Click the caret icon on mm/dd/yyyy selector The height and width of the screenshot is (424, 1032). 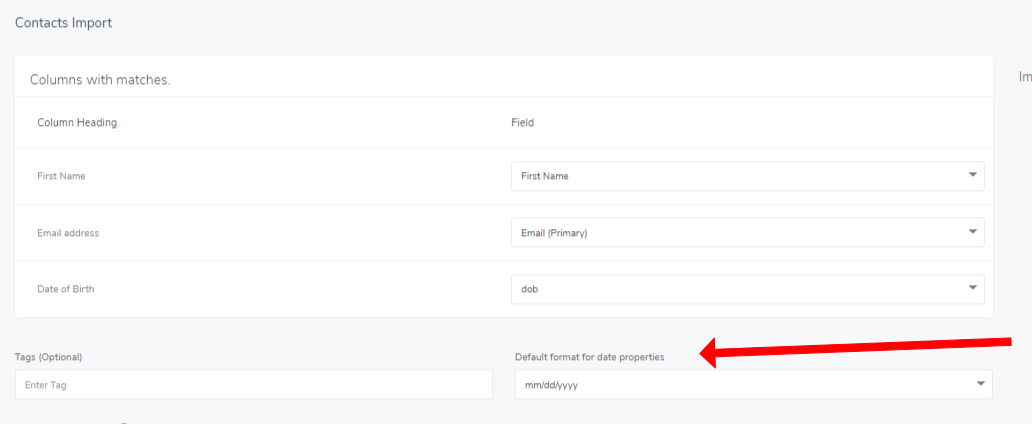[981, 383]
